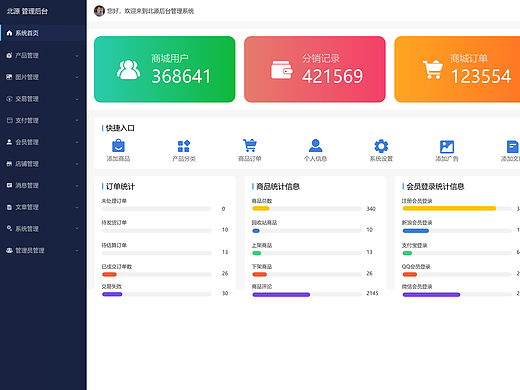Click the 新浪会员登录 label

pyautogui.click(x=417, y=222)
